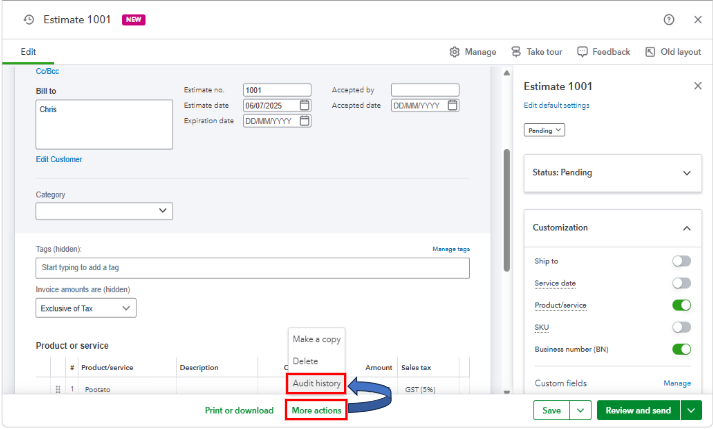Screen dimensions: 713x429
Task: Click the GST (5%) sales tax cell
Action: click(x=420, y=389)
